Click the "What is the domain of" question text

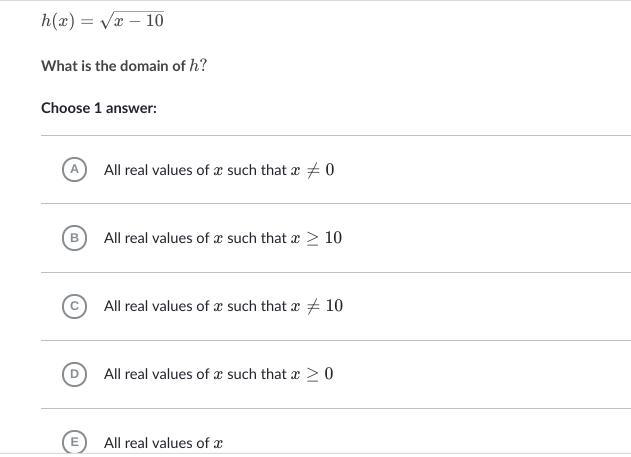point(113,66)
